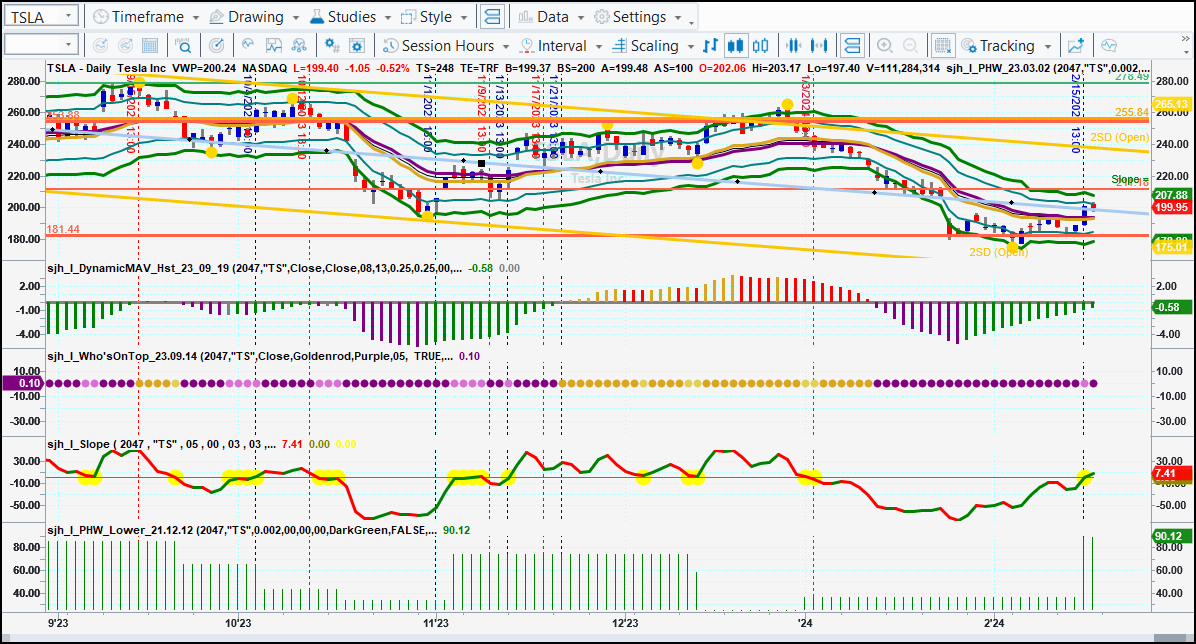Open the Scaling dropdown
The image size is (1196, 644).
654,46
